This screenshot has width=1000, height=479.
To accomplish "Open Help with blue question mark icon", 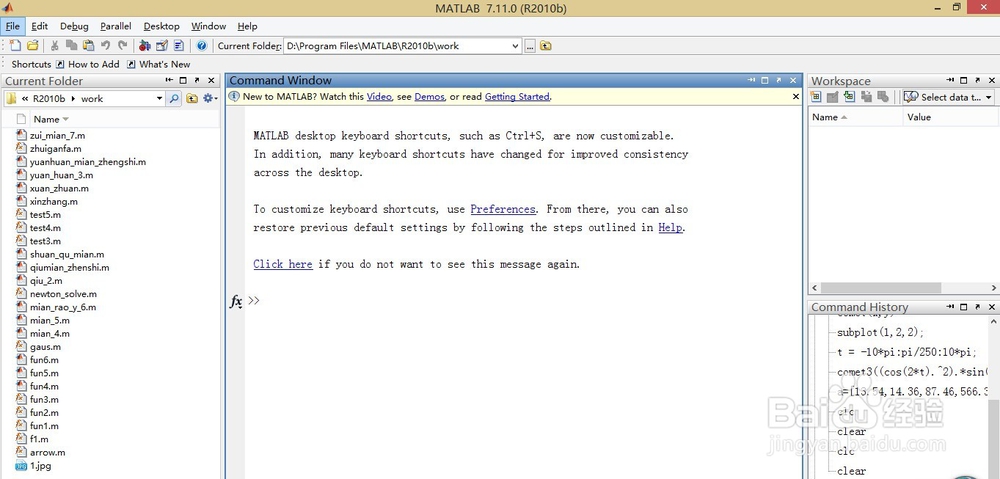I will pos(202,45).
